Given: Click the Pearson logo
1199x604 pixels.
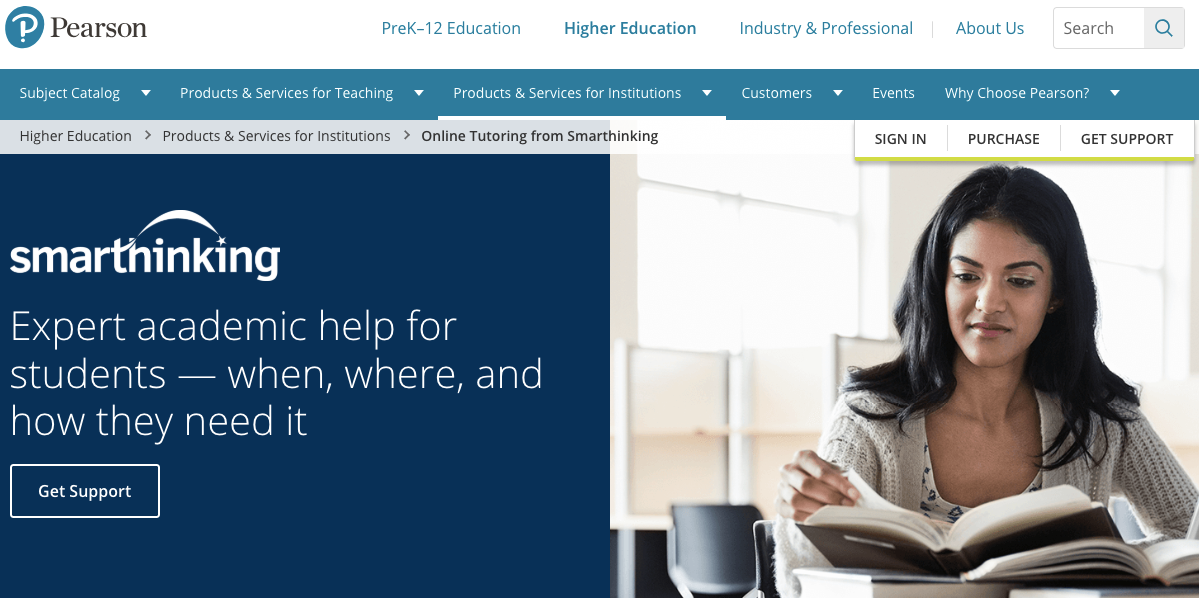Looking at the screenshot, I should pos(76,28).
